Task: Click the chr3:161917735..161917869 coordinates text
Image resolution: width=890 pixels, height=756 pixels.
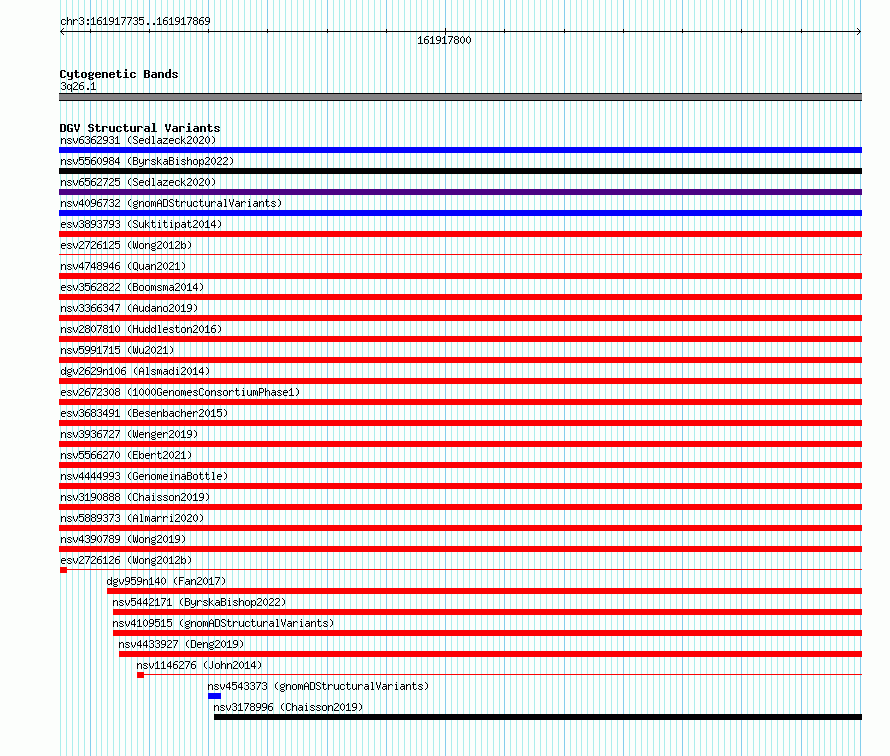Action: click(x=135, y=21)
